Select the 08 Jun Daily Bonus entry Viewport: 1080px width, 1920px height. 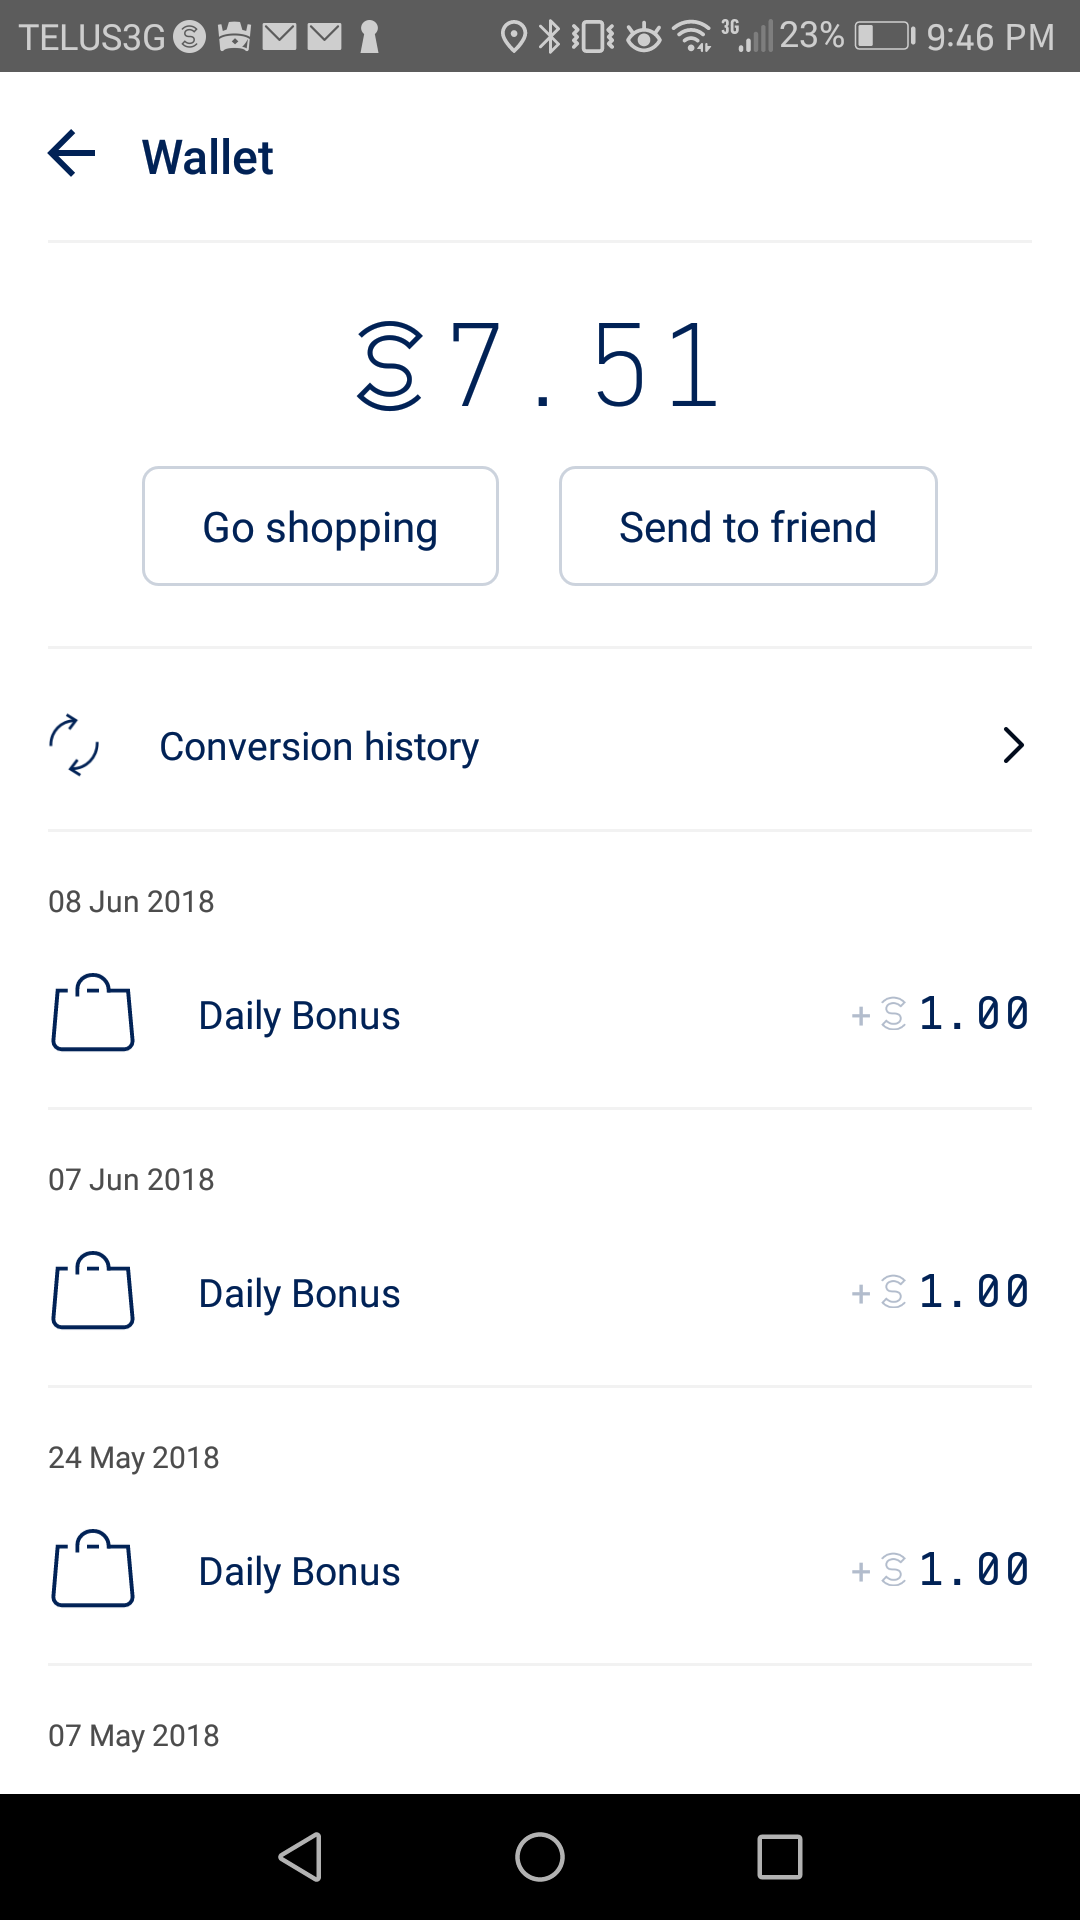pyautogui.click(x=300, y=1016)
